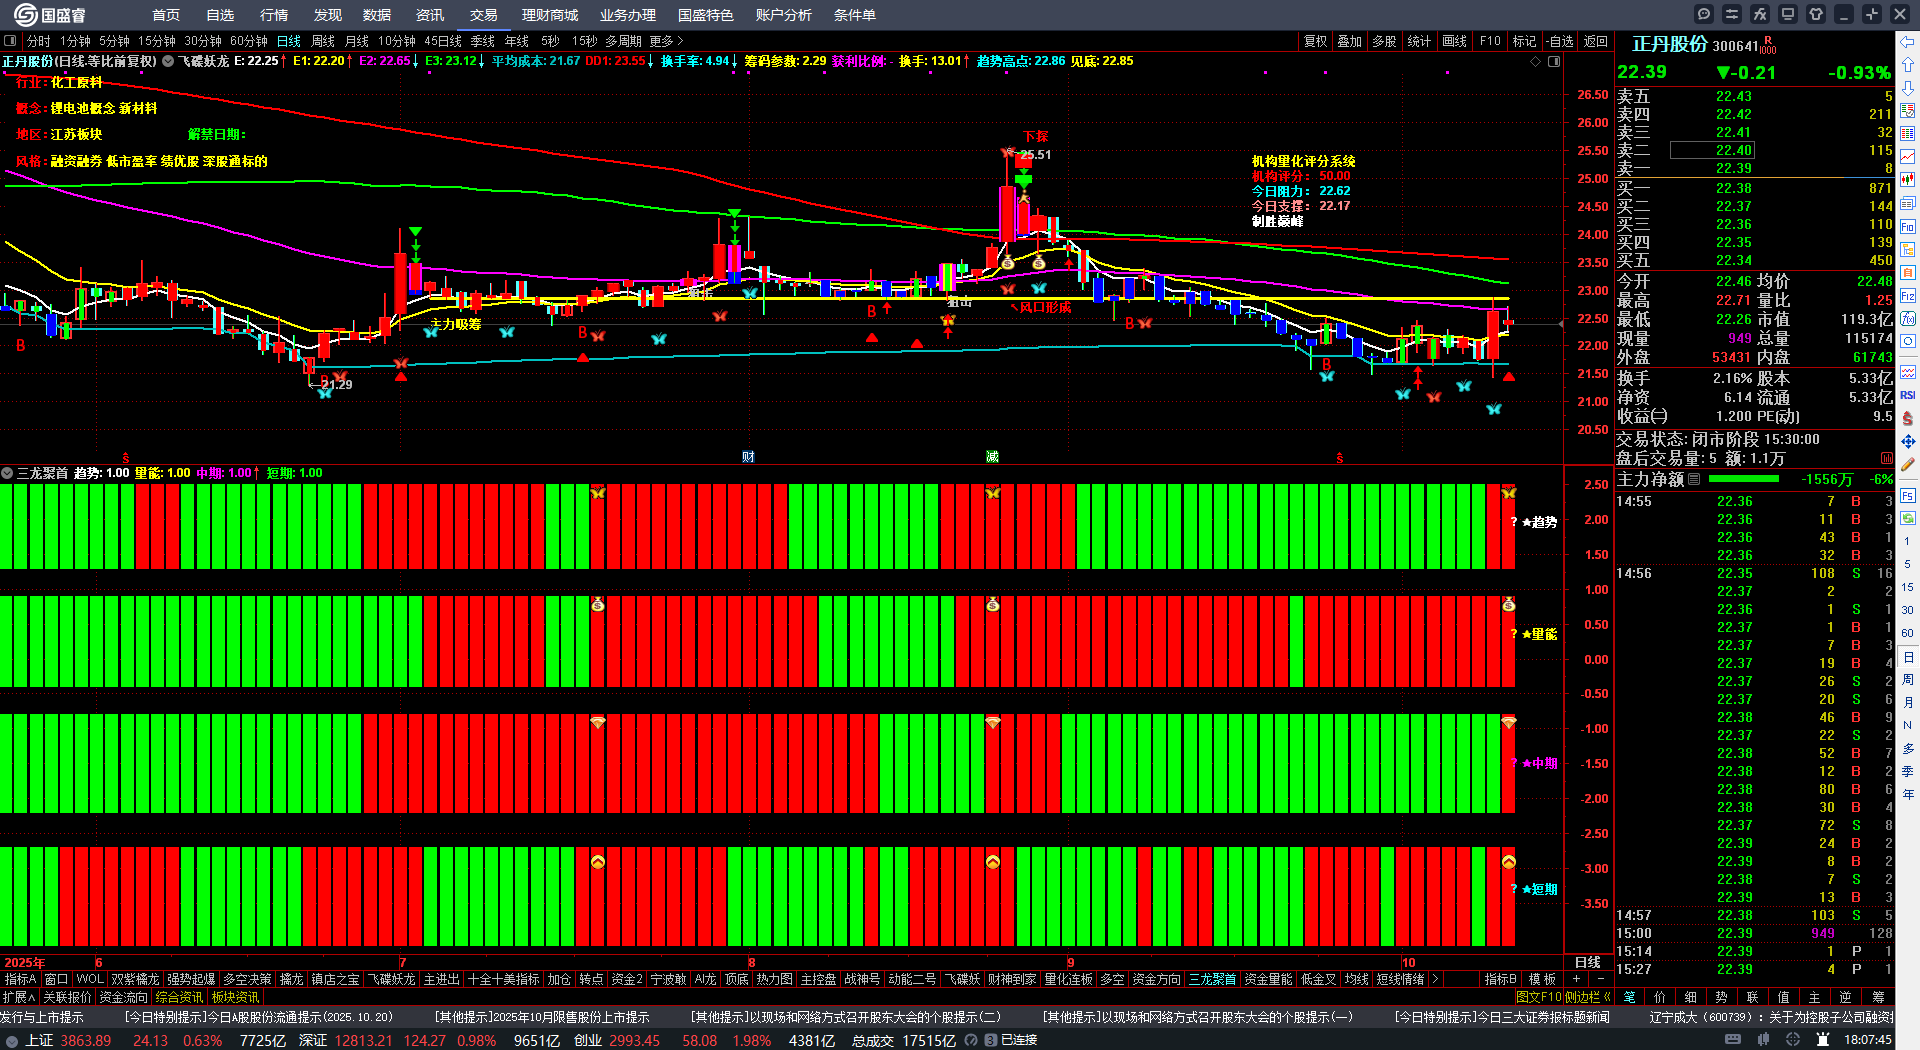
Task: Open 关联报价 panel
Action: [67, 997]
